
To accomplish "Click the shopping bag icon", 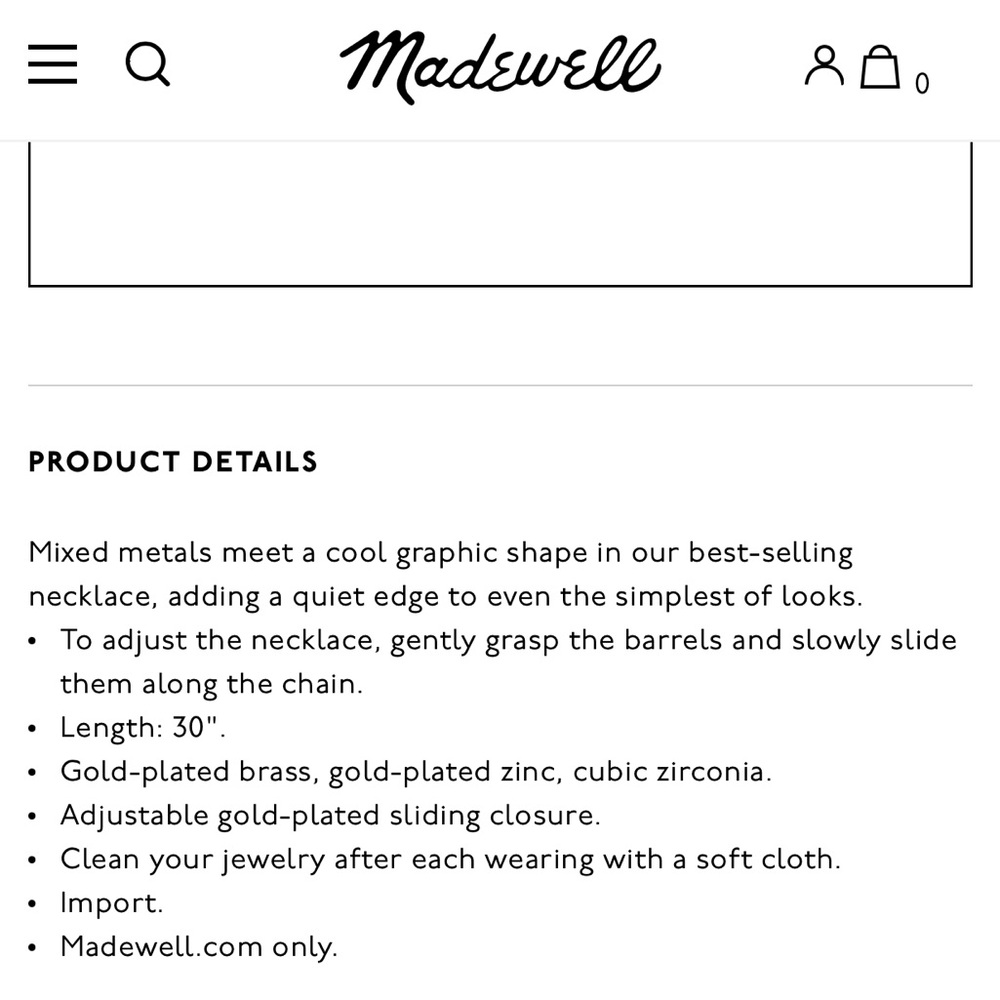I will 880,68.
